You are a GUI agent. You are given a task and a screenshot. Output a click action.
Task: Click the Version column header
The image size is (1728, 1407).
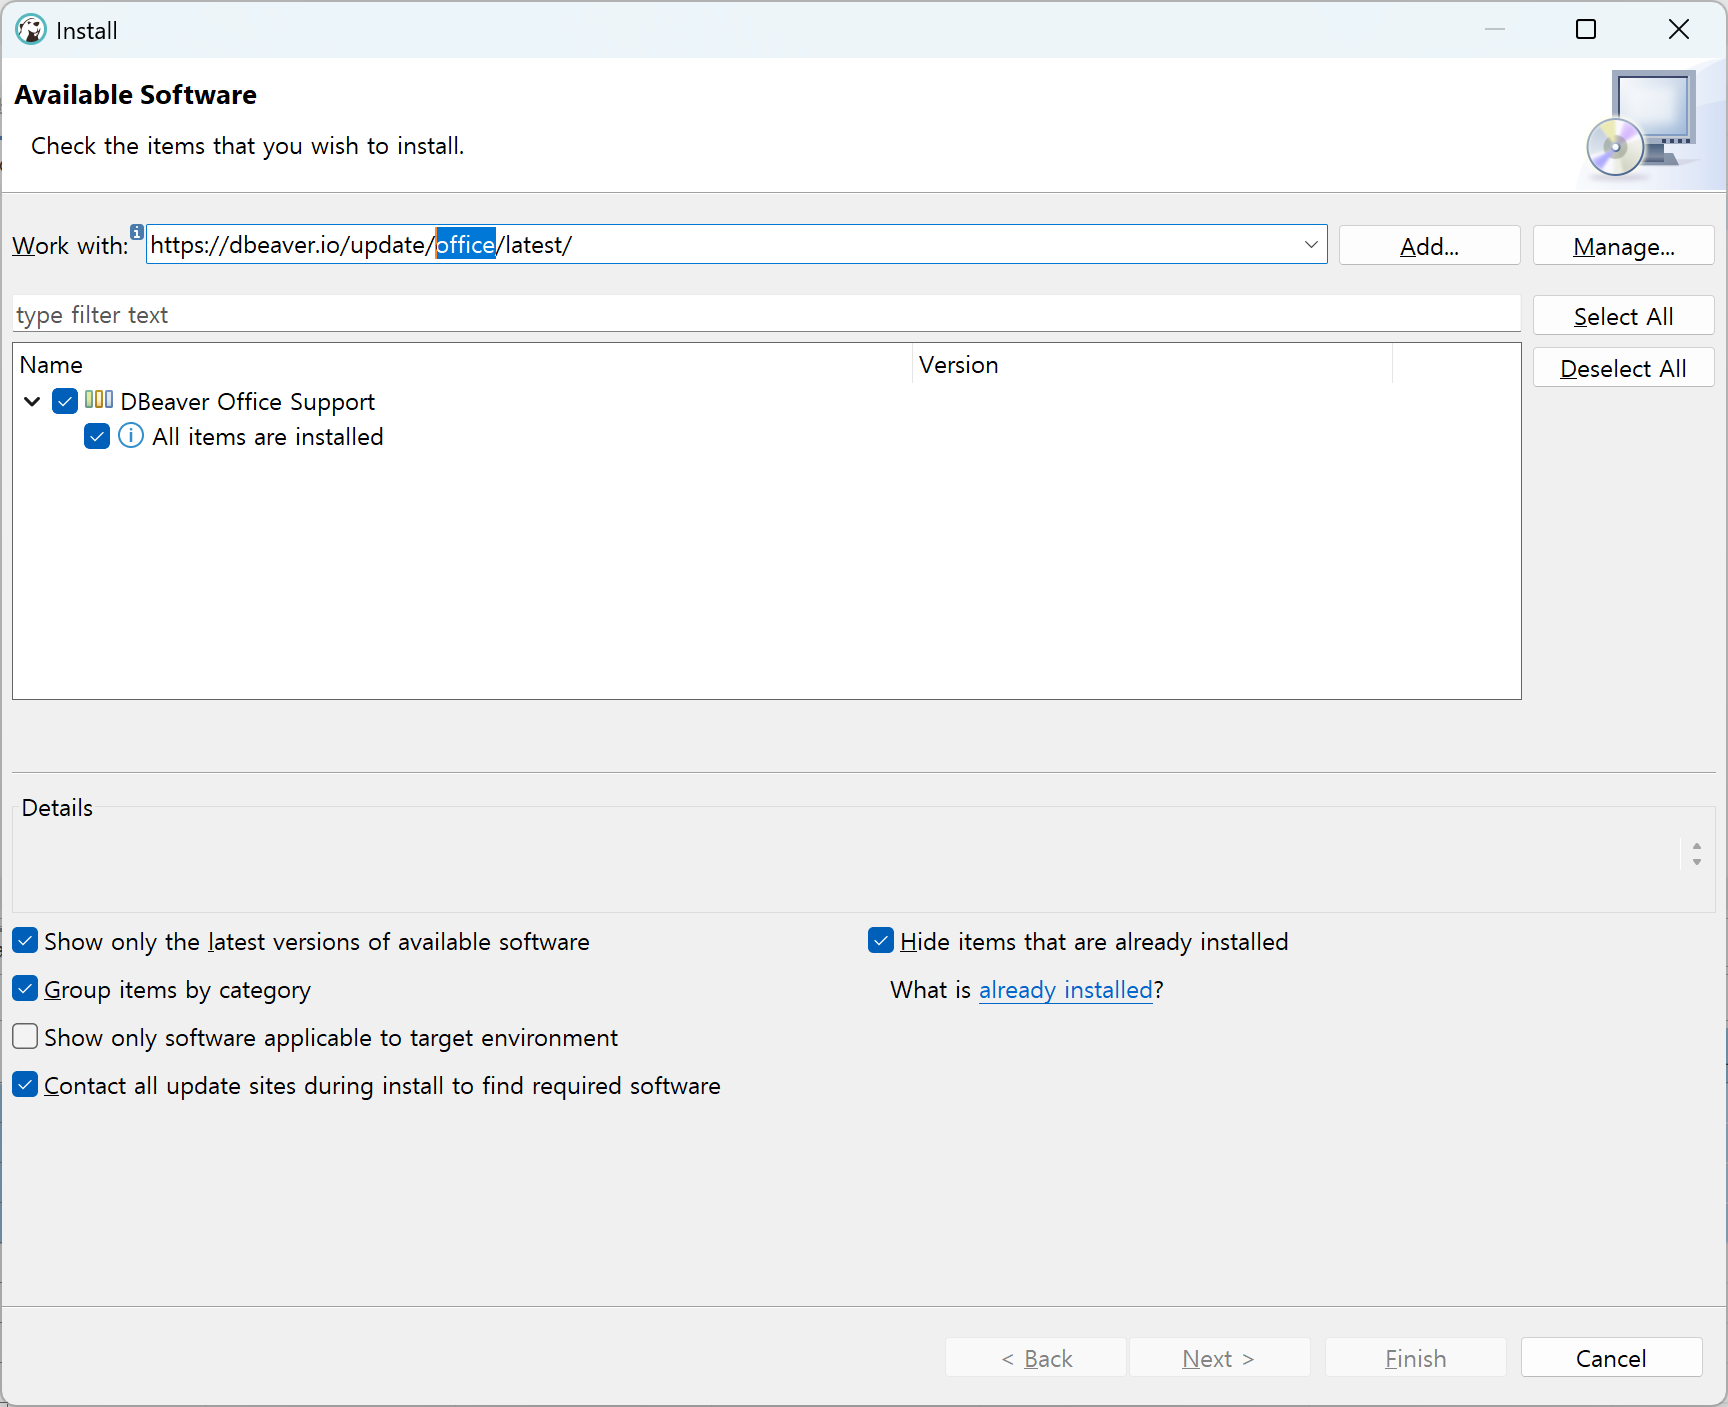coord(1152,365)
